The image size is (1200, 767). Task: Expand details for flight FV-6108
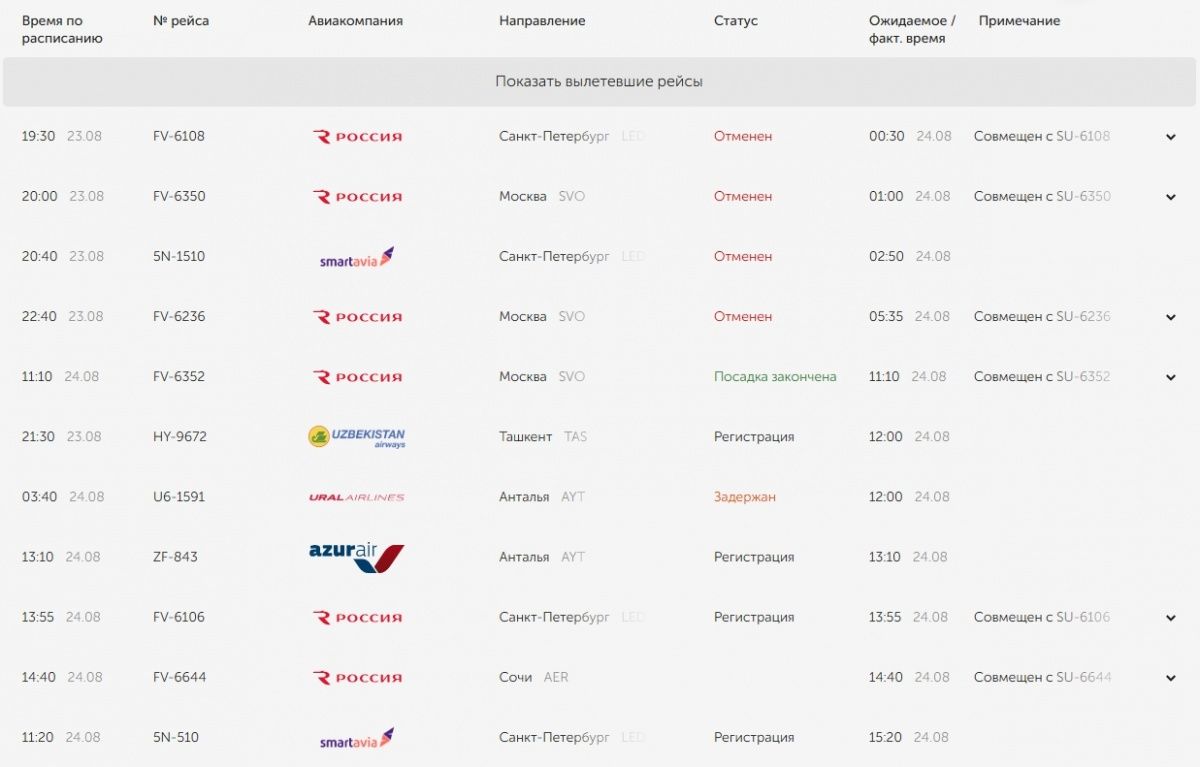(1171, 137)
